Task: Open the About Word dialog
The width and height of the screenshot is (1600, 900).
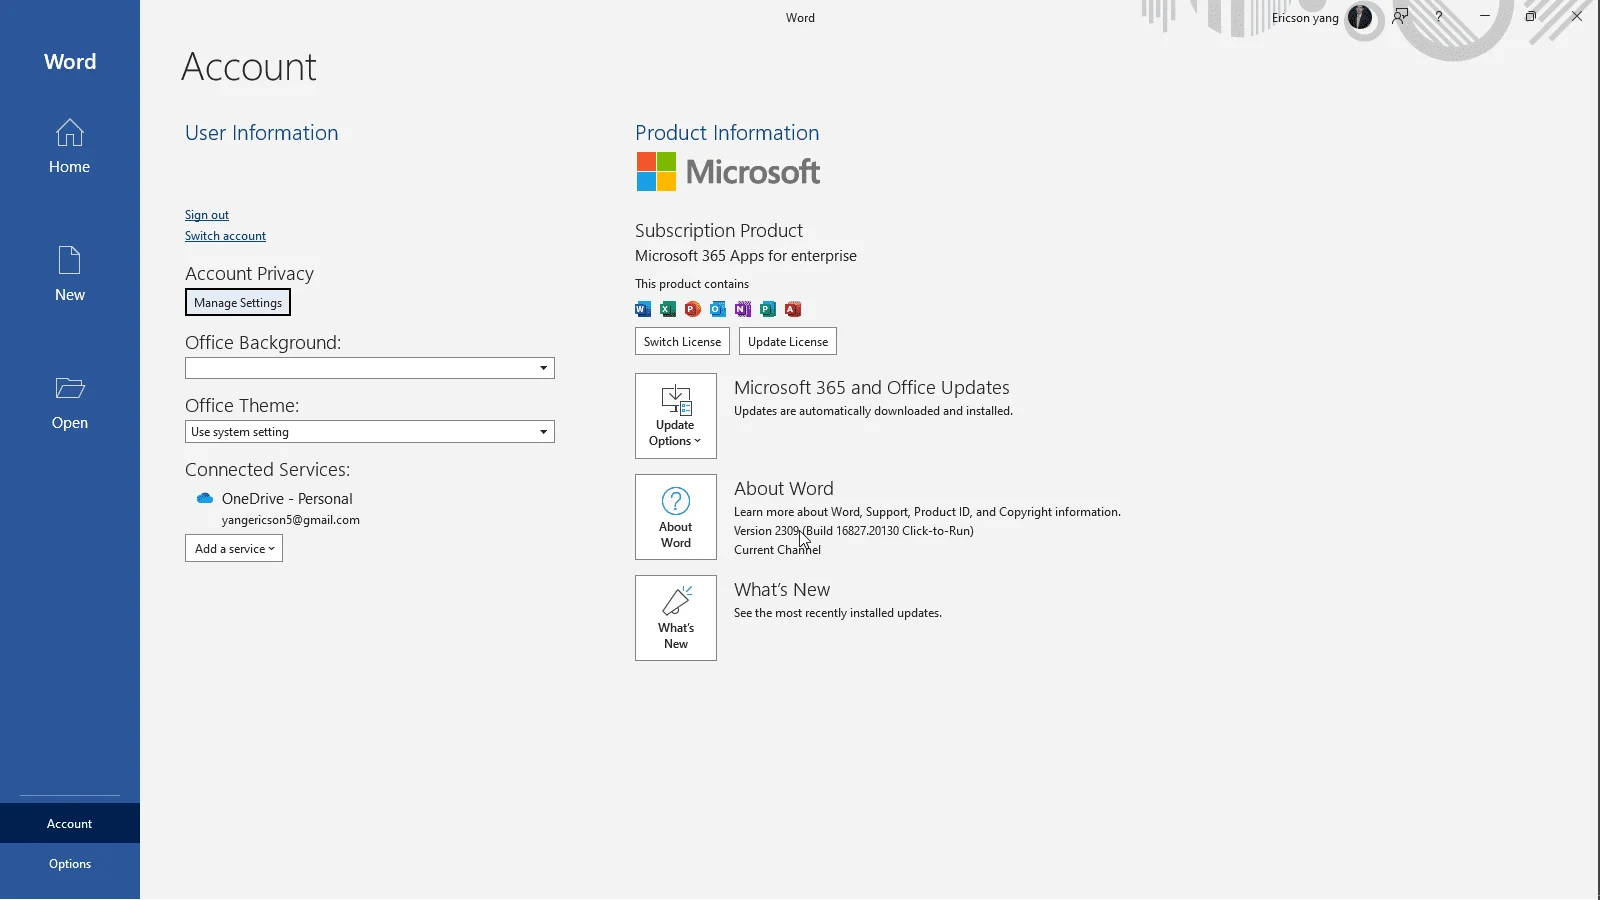Action: pyautogui.click(x=676, y=517)
